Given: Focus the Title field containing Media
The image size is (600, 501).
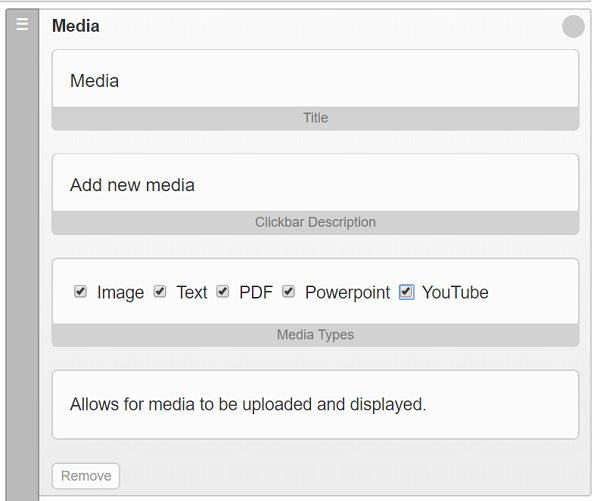Looking at the screenshot, I should click(315, 79).
